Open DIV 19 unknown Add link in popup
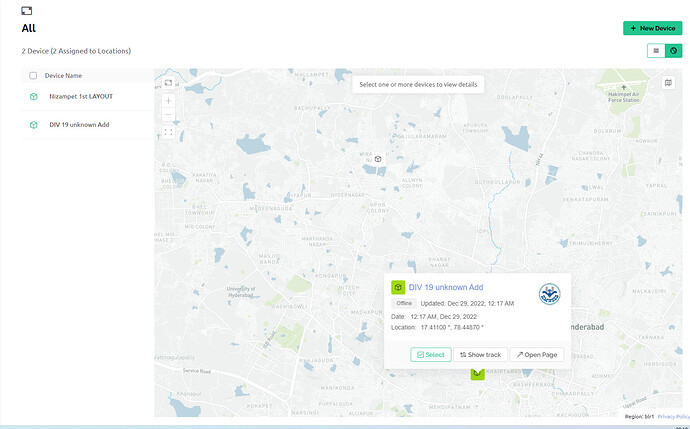The width and height of the screenshot is (690, 429). point(446,287)
